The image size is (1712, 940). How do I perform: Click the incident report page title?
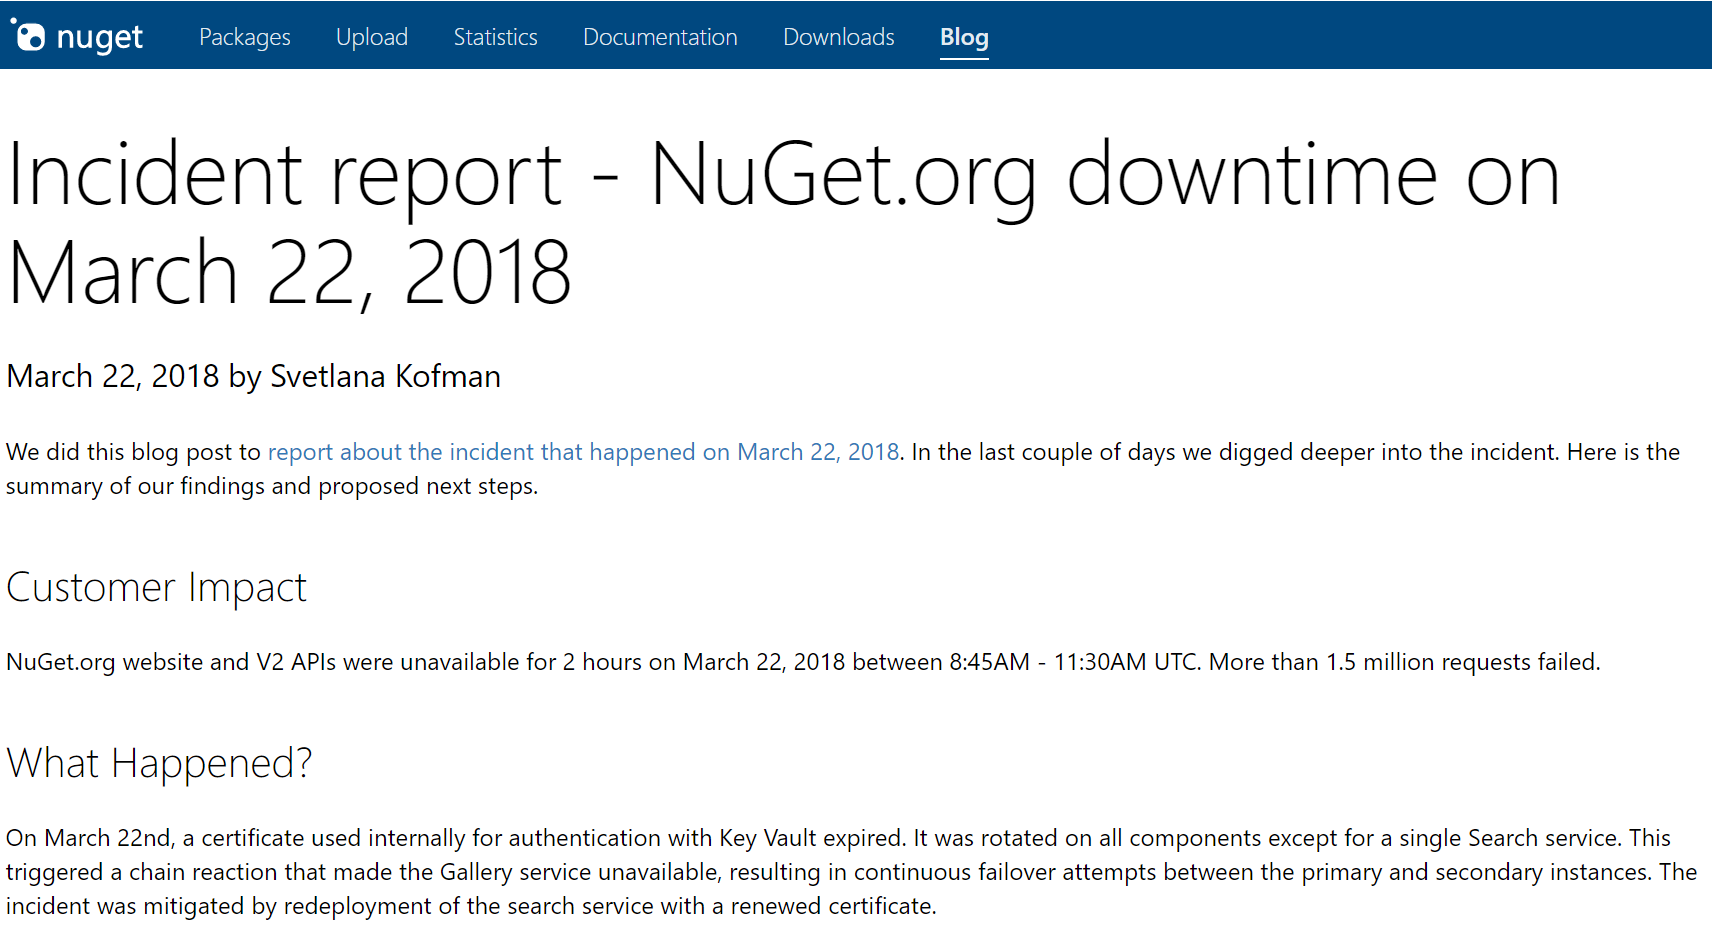click(783, 223)
